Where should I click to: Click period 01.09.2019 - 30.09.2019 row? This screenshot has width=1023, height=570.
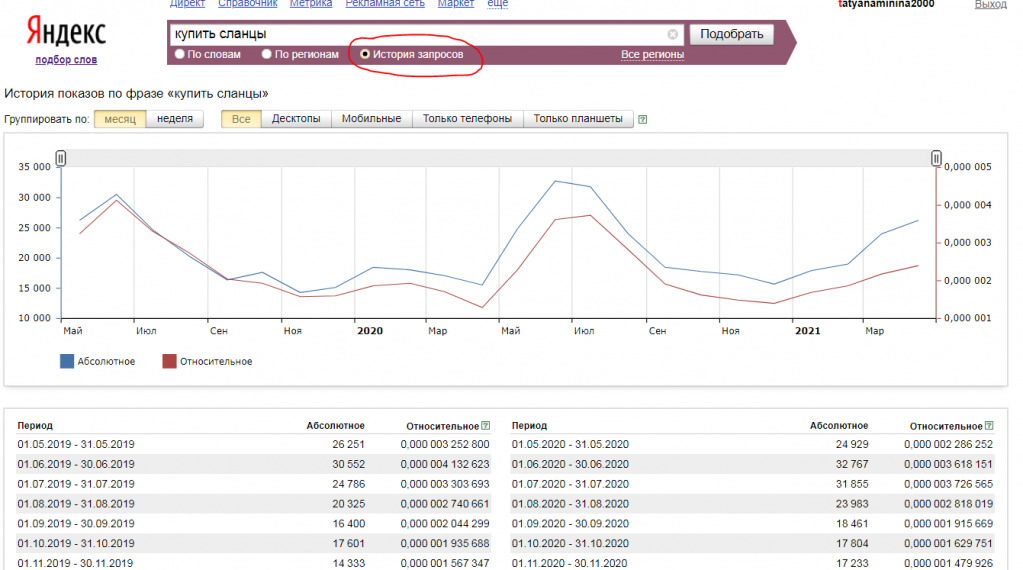pos(254,524)
